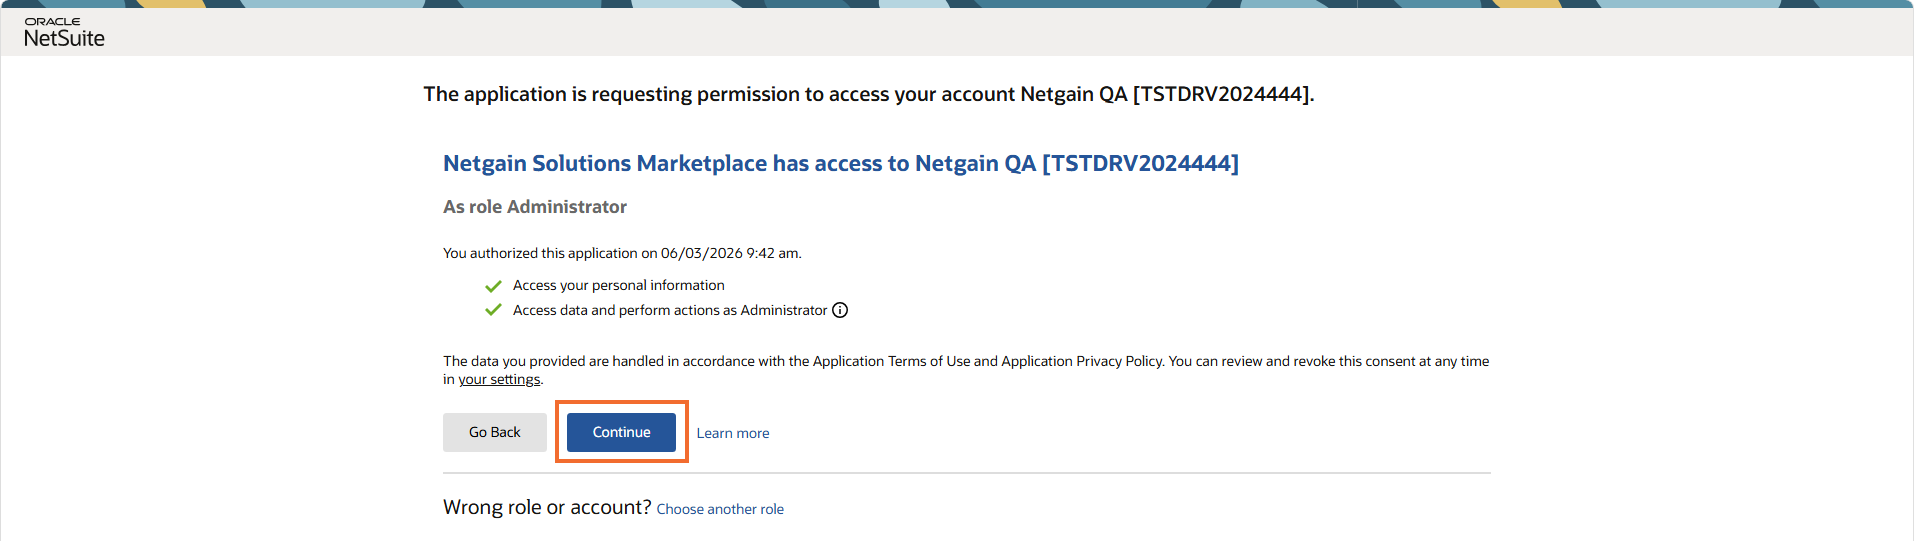Click 'Access your personal information' text
The height and width of the screenshot is (541, 1915).
619,285
